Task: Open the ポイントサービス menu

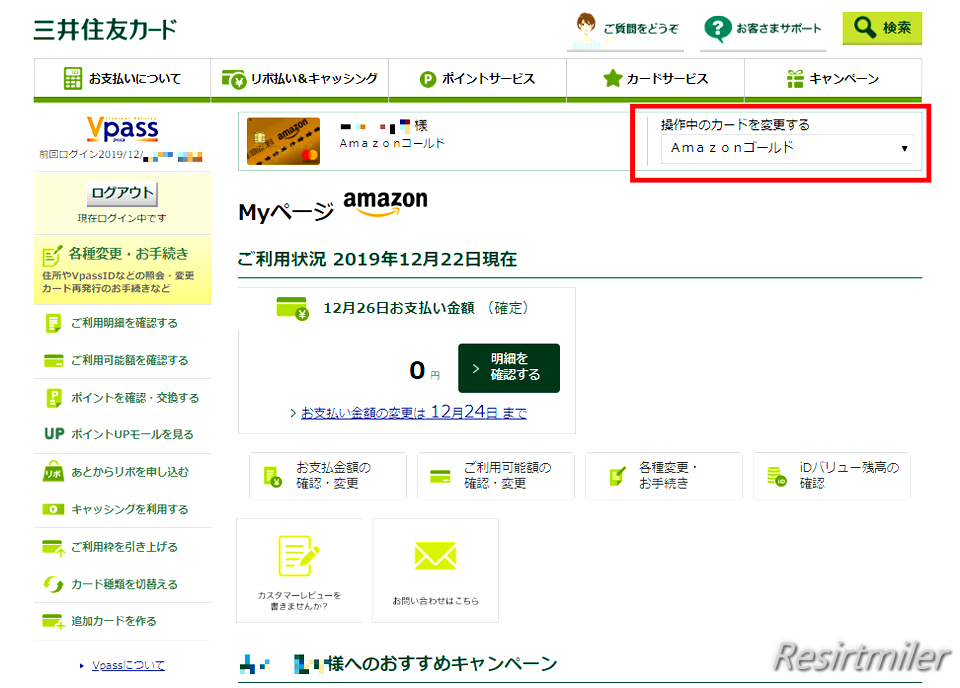Action: (478, 79)
